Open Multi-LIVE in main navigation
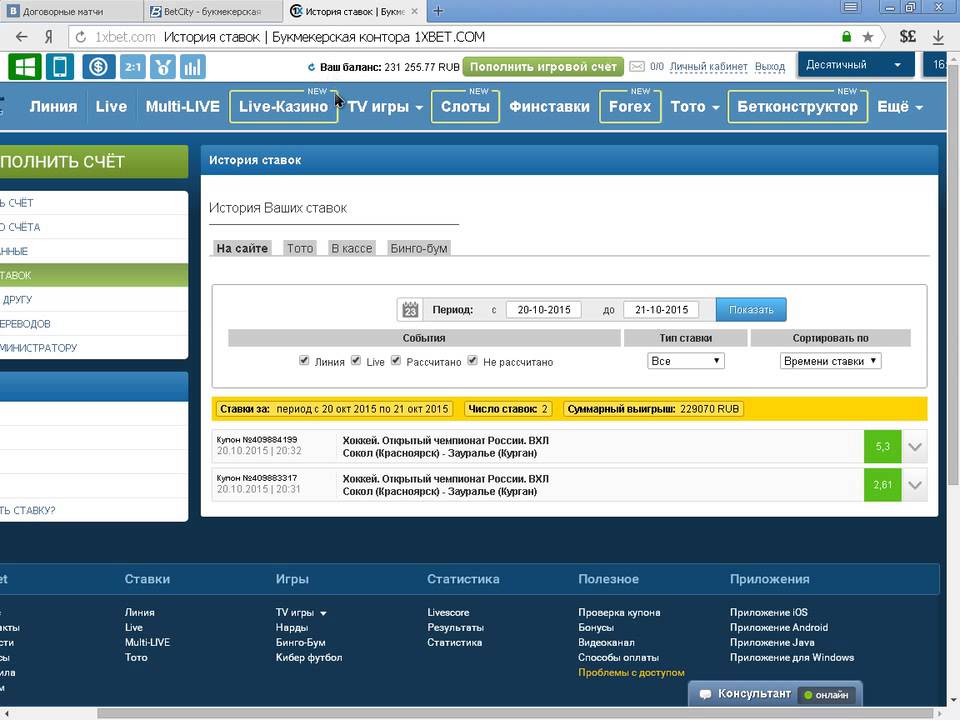The image size is (960, 720). click(x=182, y=107)
